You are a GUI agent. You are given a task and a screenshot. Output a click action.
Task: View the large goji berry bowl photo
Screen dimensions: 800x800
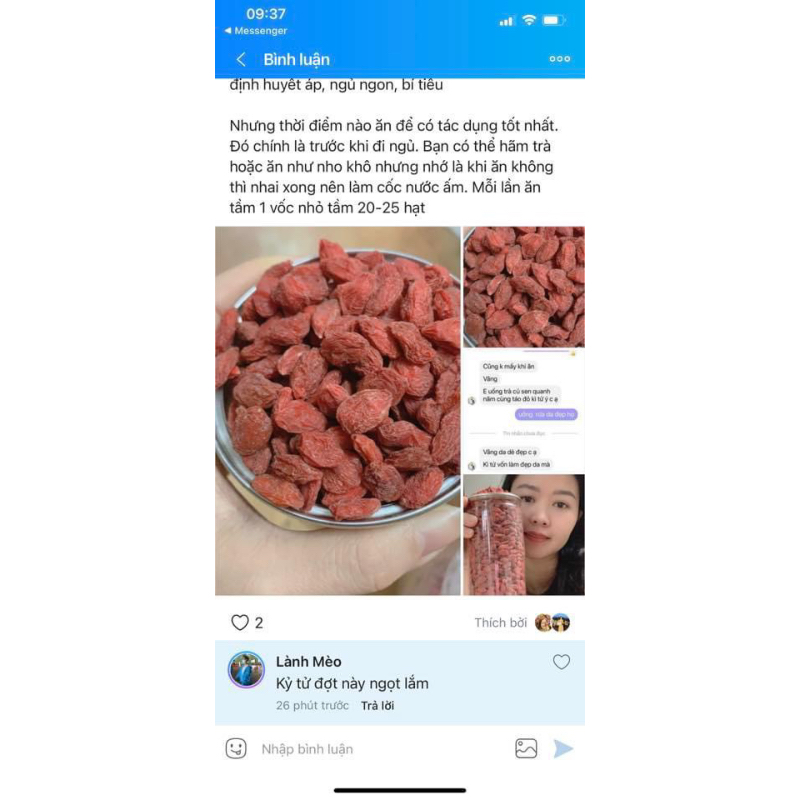click(x=338, y=411)
